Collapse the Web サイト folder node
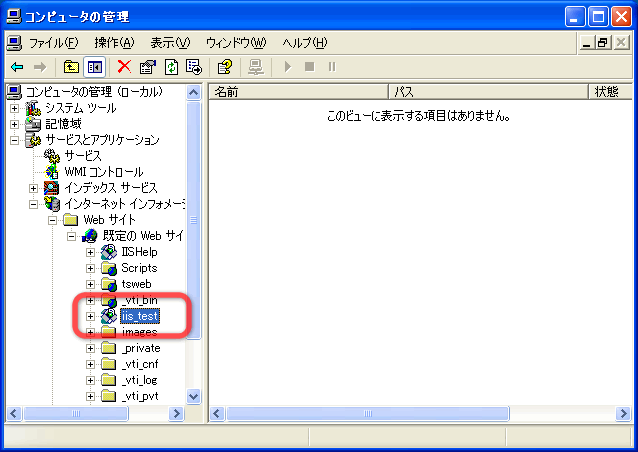 tap(52, 221)
